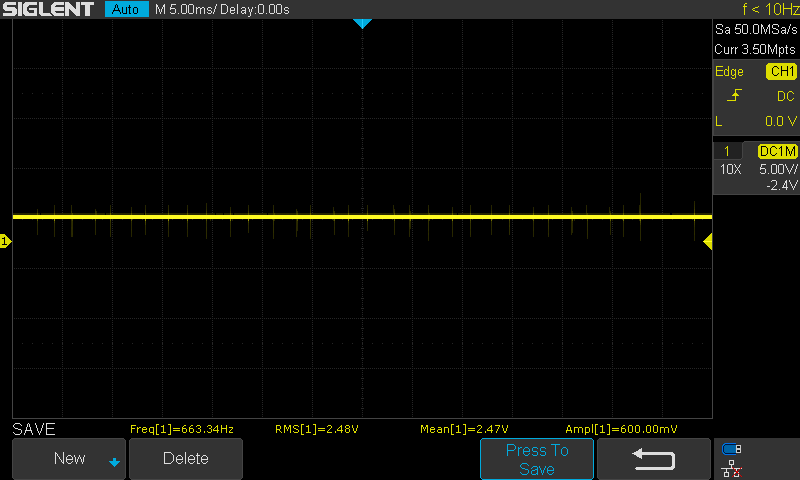
Task: Click the channel 1 number box
Action: 727,151
